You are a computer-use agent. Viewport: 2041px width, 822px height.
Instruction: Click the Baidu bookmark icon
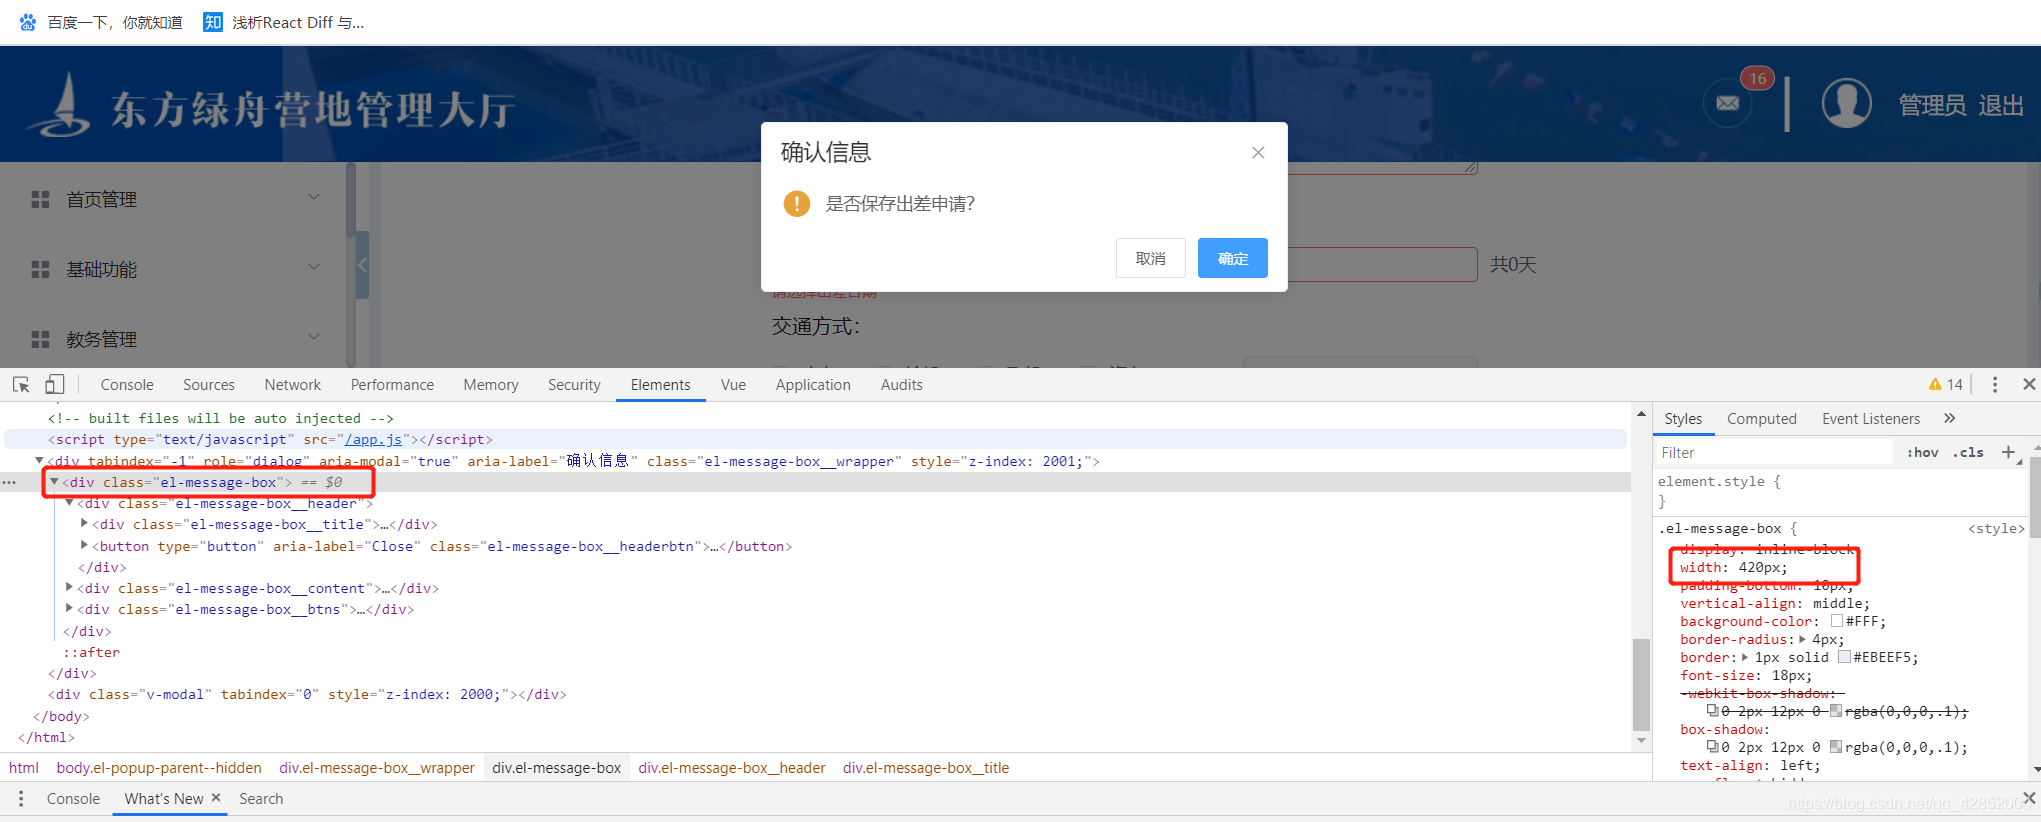(28, 22)
